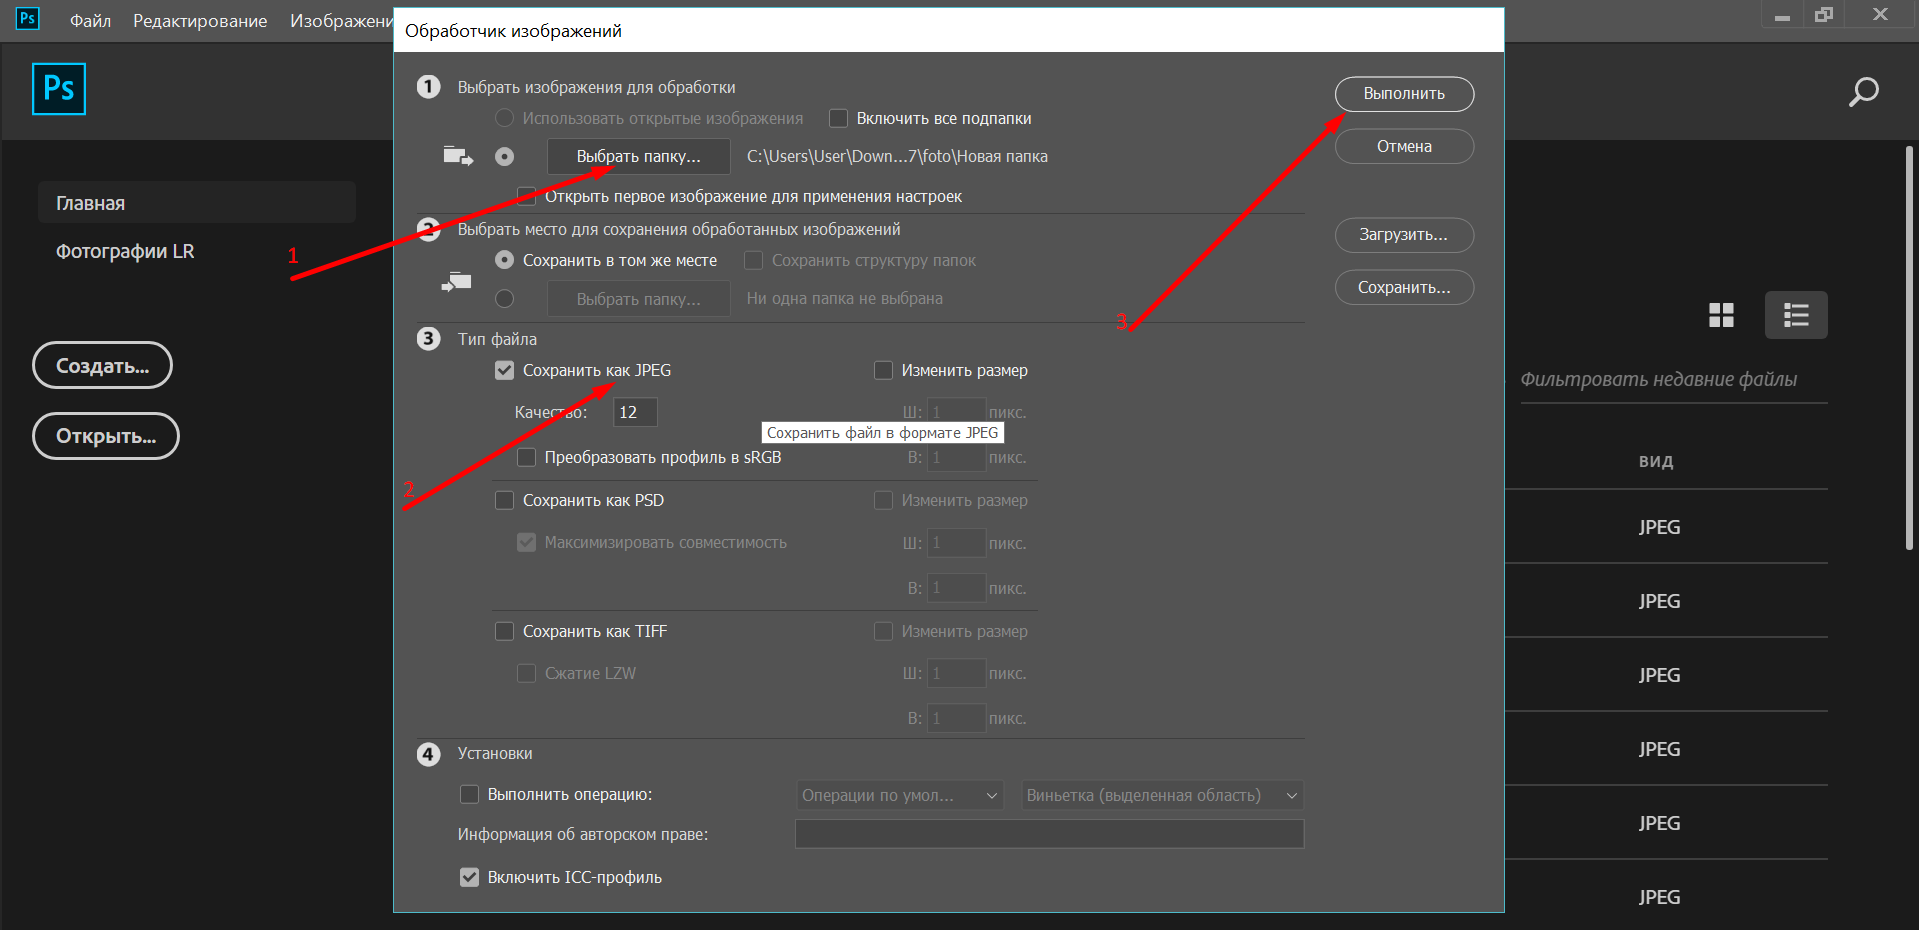This screenshot has width=1919, height=930.
Task: Switch recent files to list view
Action: point(1796,315)
